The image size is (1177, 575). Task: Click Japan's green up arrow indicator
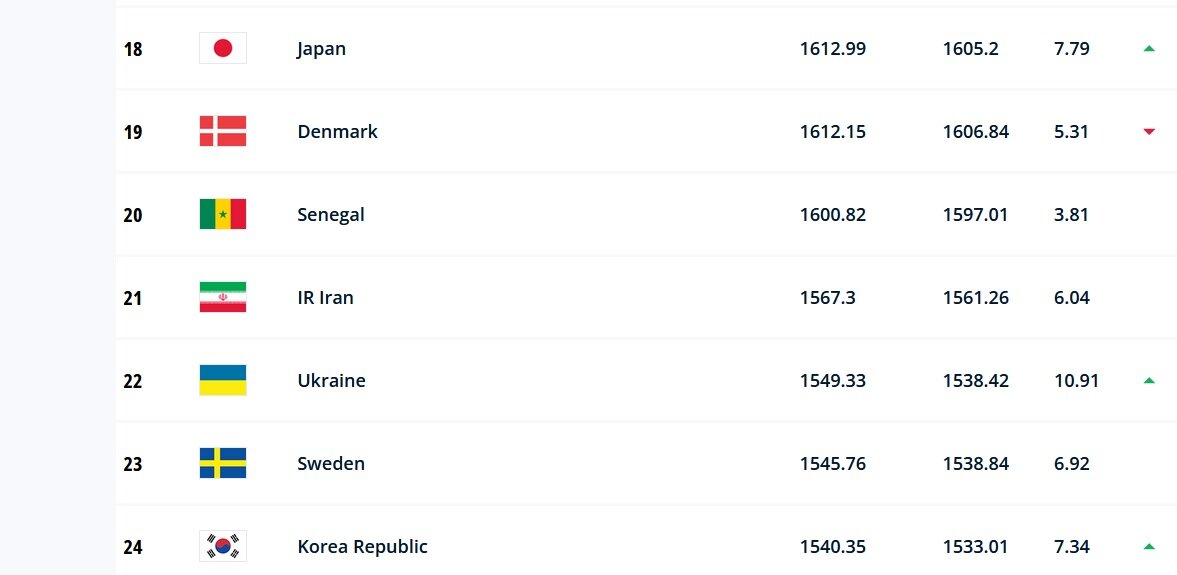[x=1149, y=48]
